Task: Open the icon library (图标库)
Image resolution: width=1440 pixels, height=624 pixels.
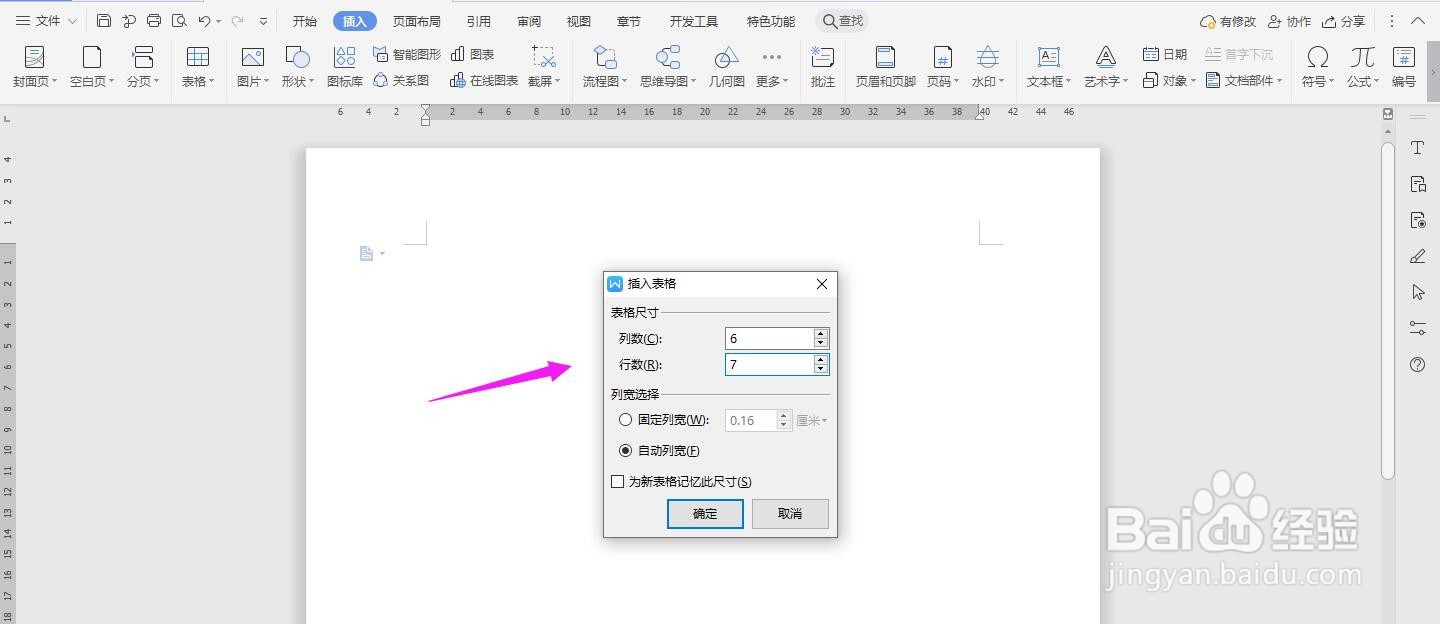Action: (345, 67)
